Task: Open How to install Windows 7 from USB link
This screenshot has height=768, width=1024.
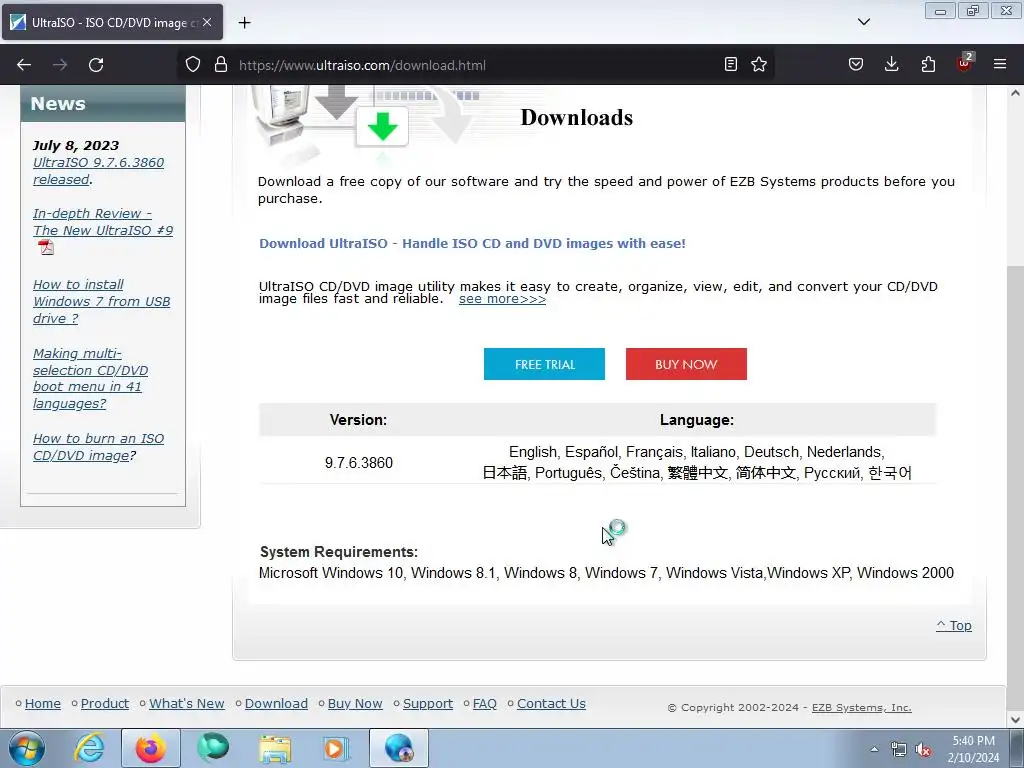Action: 101,301
